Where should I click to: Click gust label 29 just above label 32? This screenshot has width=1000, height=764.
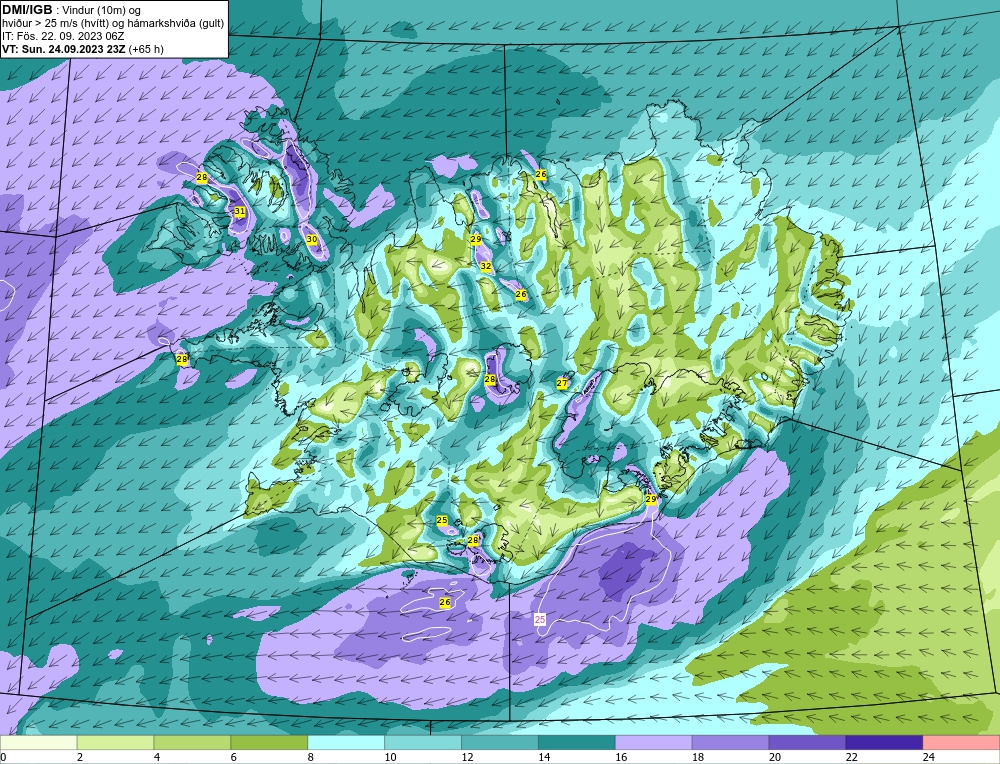click(x=476, y=239)
